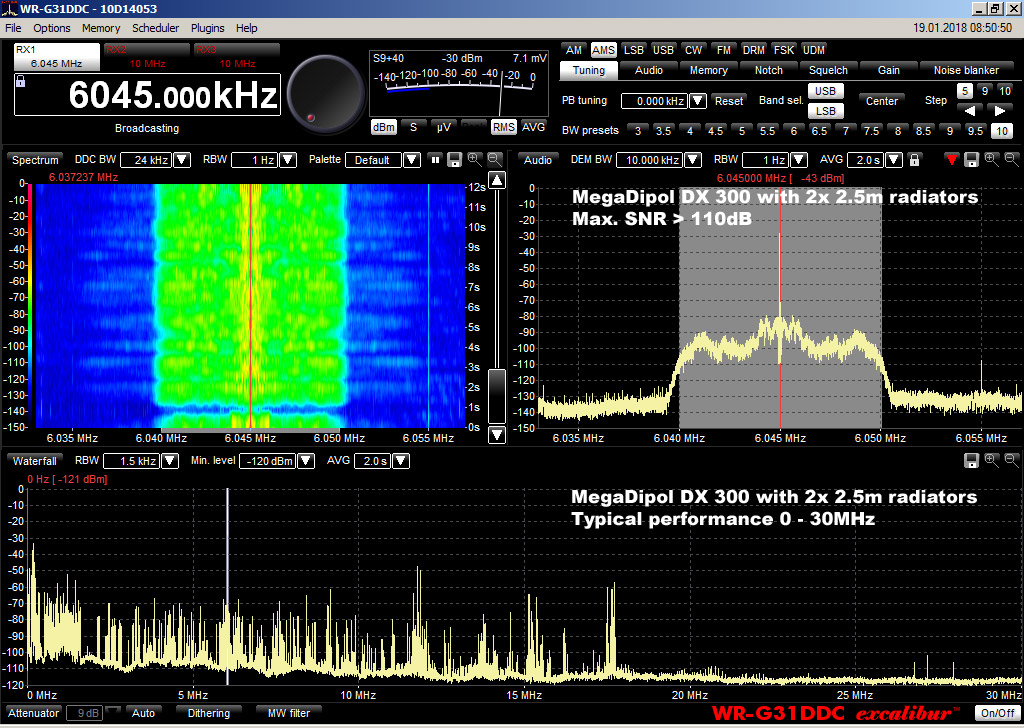
Task: Select the dBm units below the signal meter
Action: 383,127
